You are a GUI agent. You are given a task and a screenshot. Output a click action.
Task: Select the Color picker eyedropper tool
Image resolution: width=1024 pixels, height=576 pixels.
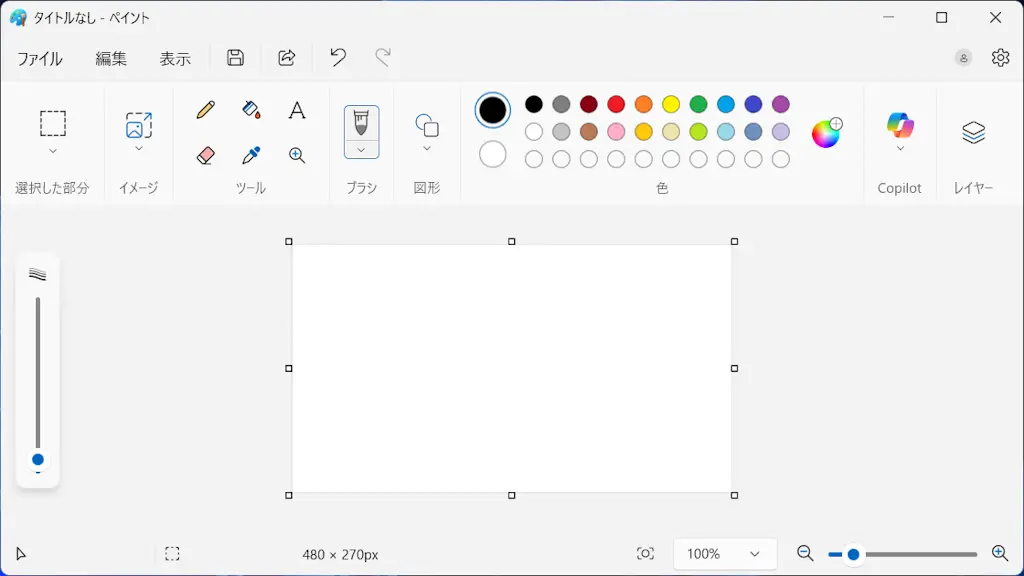251,155
